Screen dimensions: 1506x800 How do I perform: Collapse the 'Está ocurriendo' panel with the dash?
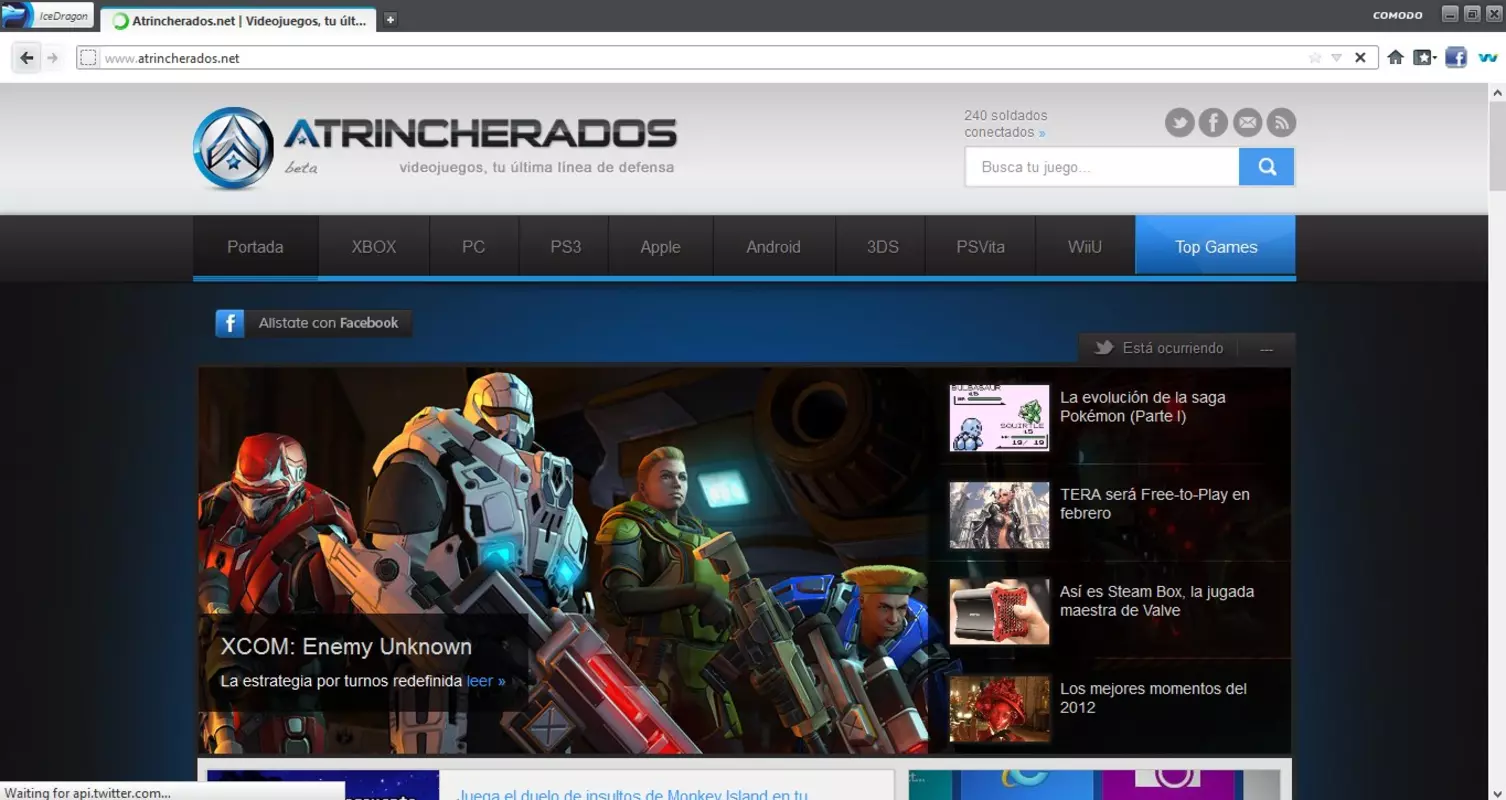[1267, 349]
